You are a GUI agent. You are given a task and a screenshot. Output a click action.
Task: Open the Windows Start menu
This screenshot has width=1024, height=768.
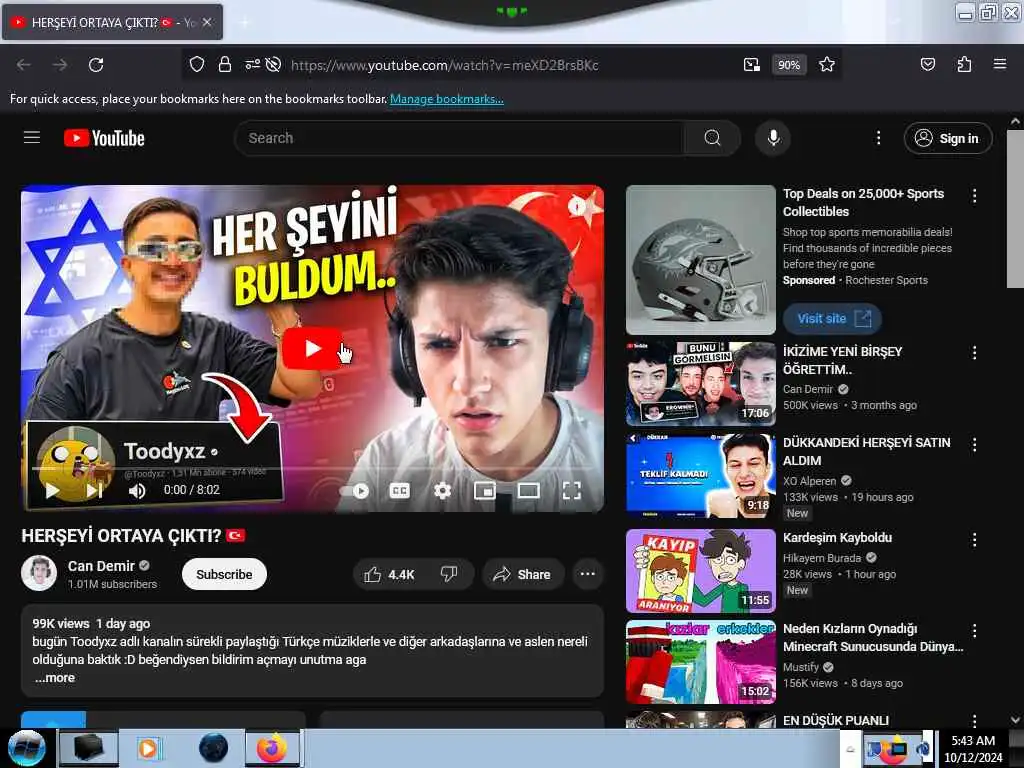point(25,748)
